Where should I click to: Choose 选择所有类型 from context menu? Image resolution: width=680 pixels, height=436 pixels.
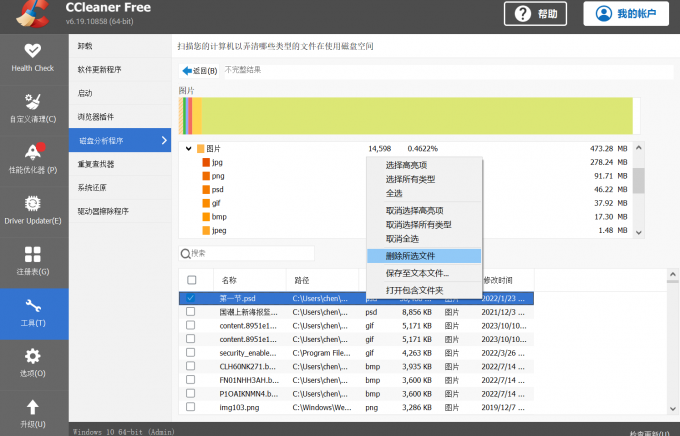click(x=424, y=179)
